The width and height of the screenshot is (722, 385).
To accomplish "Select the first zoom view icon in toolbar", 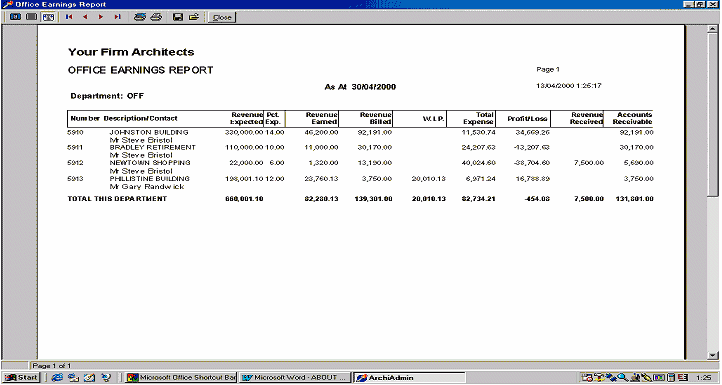I will click(16, 17).
